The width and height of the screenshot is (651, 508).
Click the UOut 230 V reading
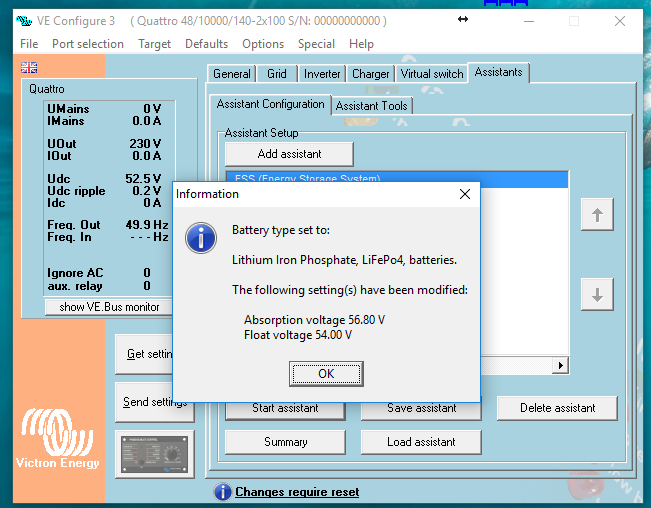click(x=104, y=144)
